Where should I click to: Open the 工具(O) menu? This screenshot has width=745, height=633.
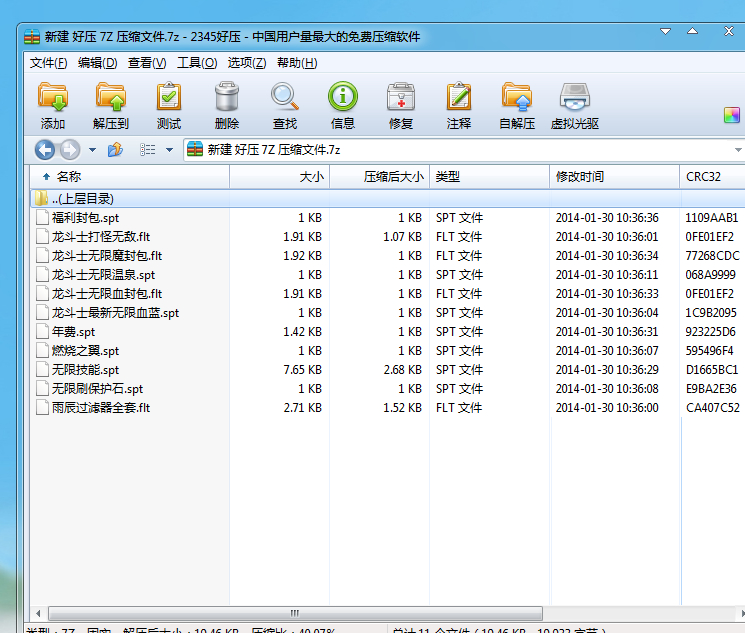(x=197, y=63)
